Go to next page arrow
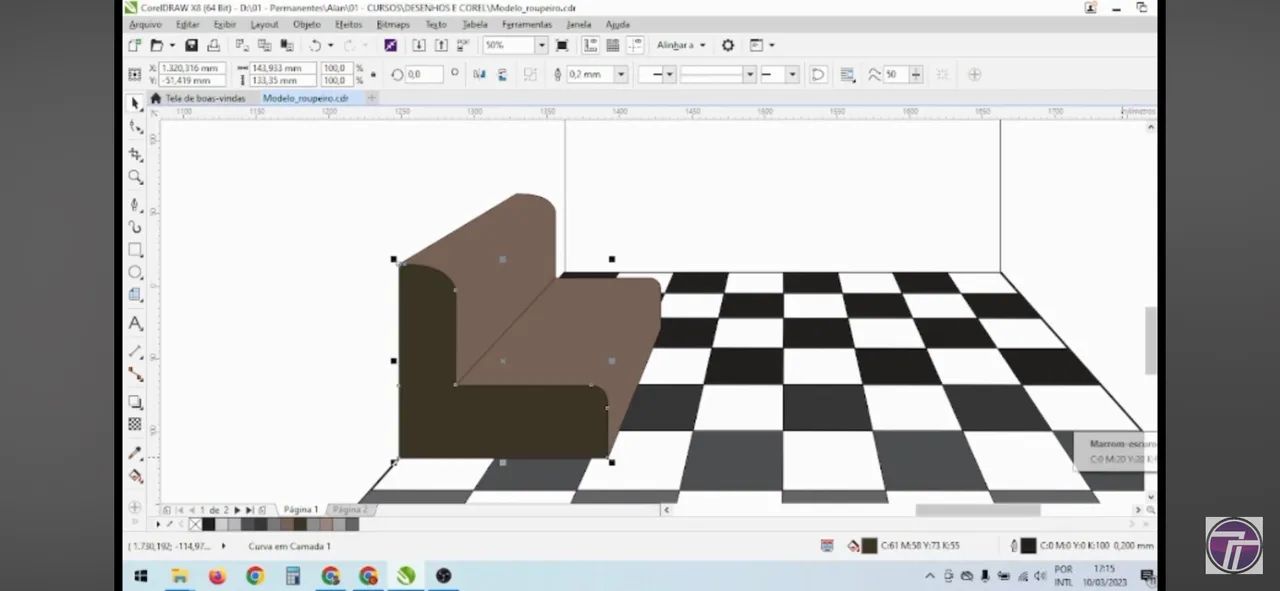The width and height of the screenshot is (1280, 591). [x=236, y=510]
